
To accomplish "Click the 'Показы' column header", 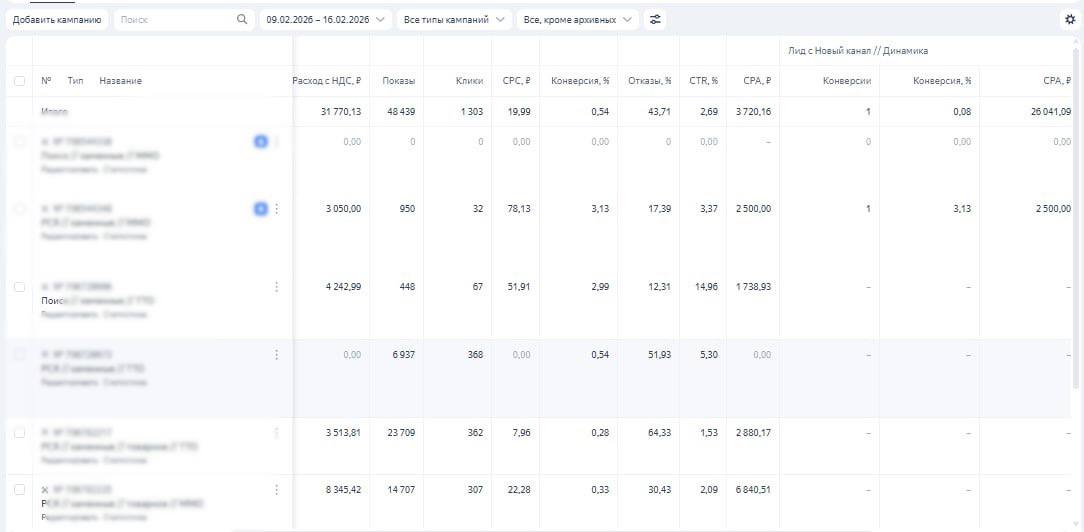I will [x=398, y=81].
